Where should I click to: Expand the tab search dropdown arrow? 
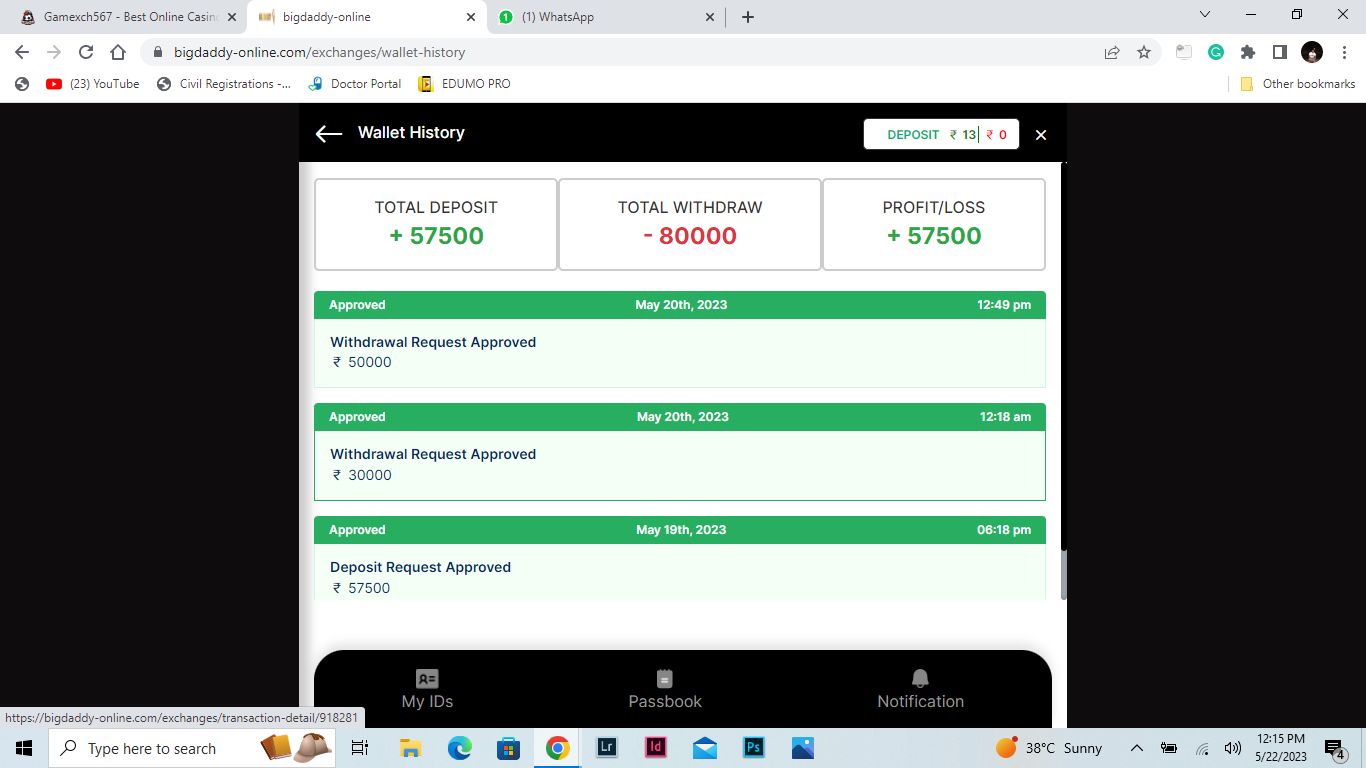(1204, 15)
